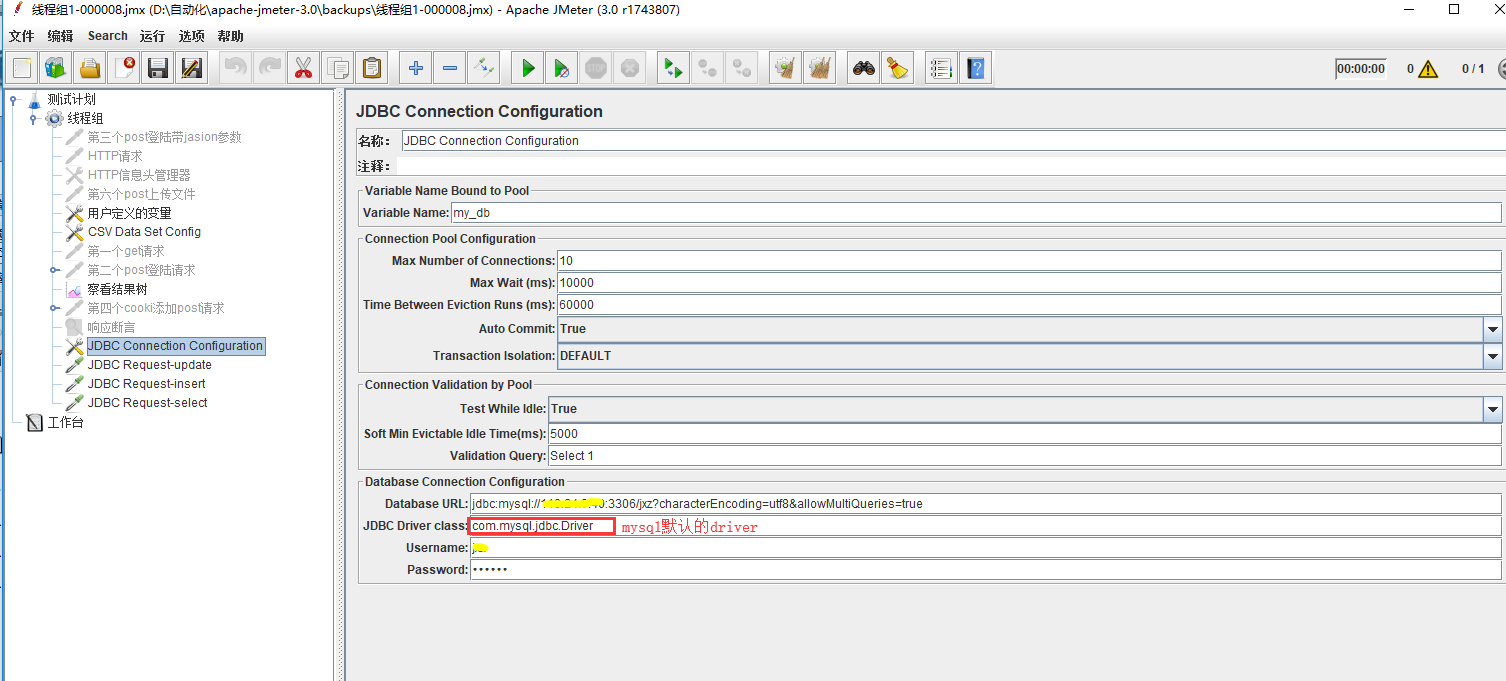
Task: Collapse all nodes with the minus icon
Action: coord(450,68)
